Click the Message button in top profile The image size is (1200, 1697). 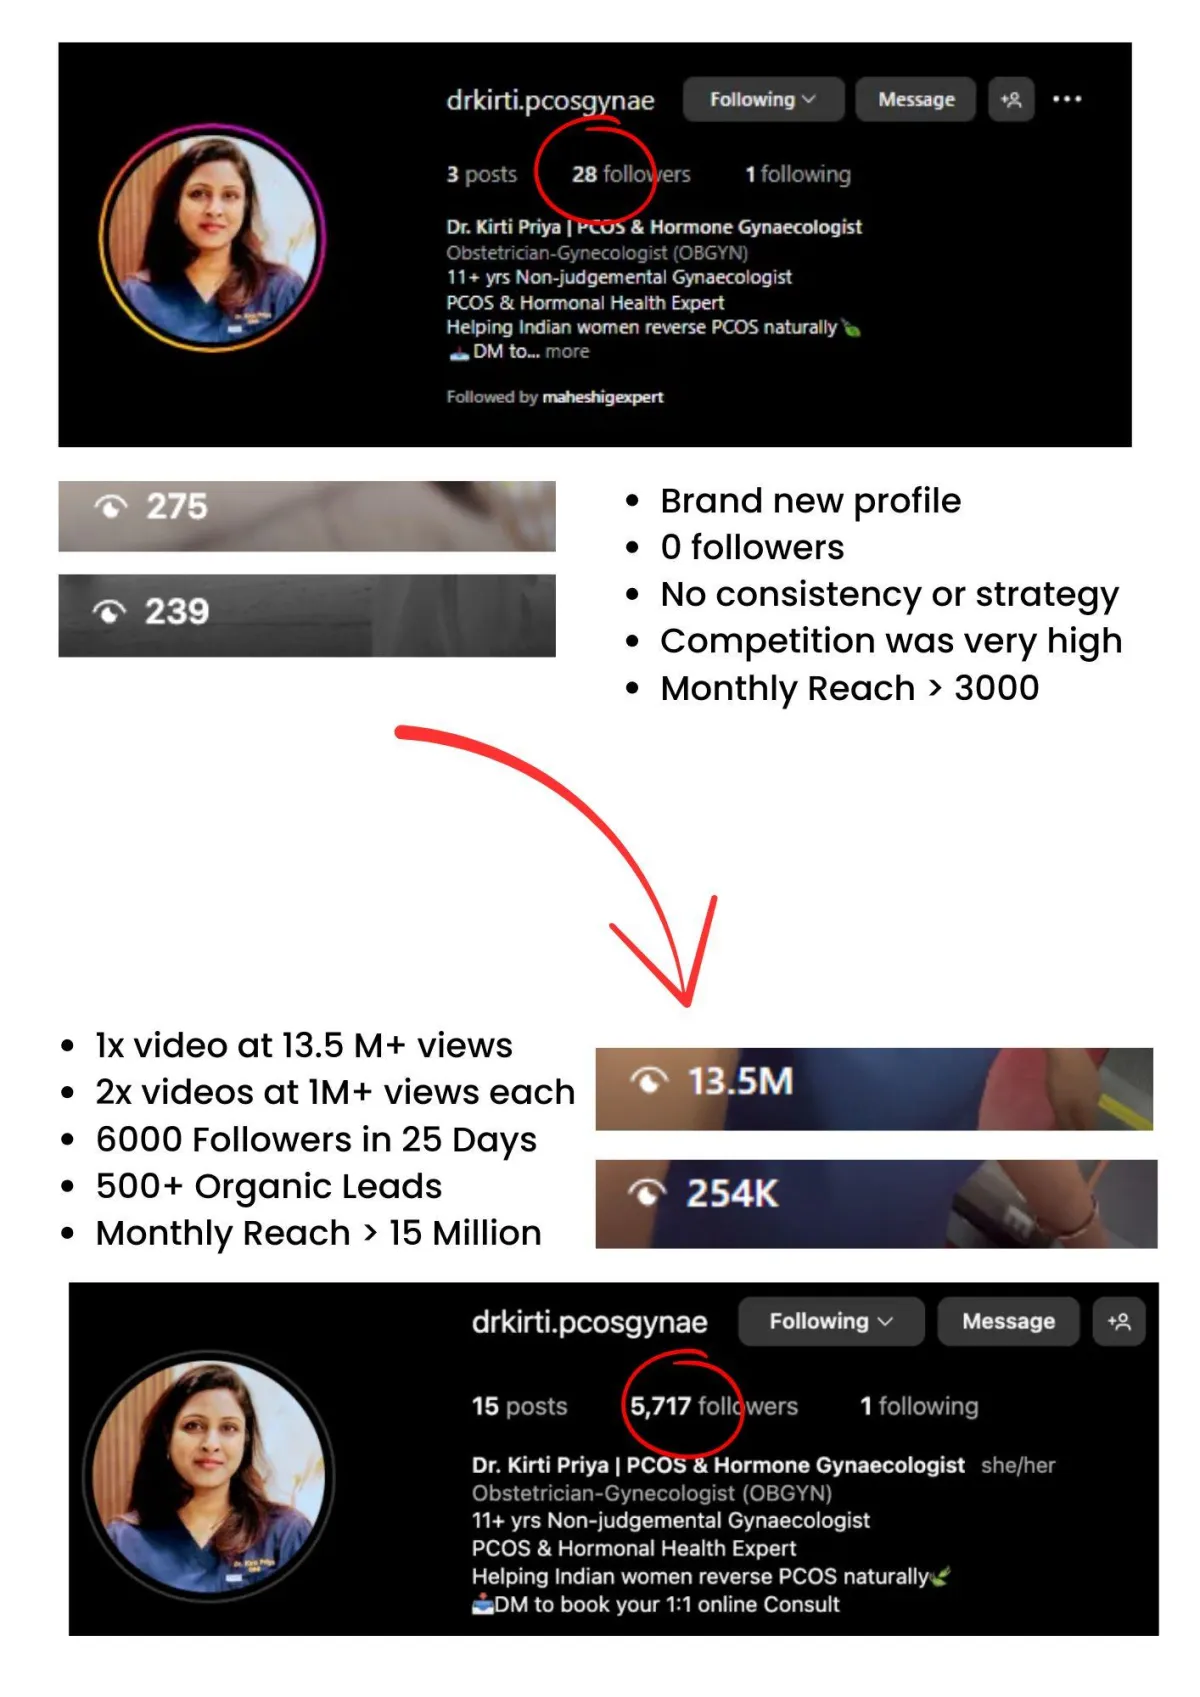click(916, 100)
